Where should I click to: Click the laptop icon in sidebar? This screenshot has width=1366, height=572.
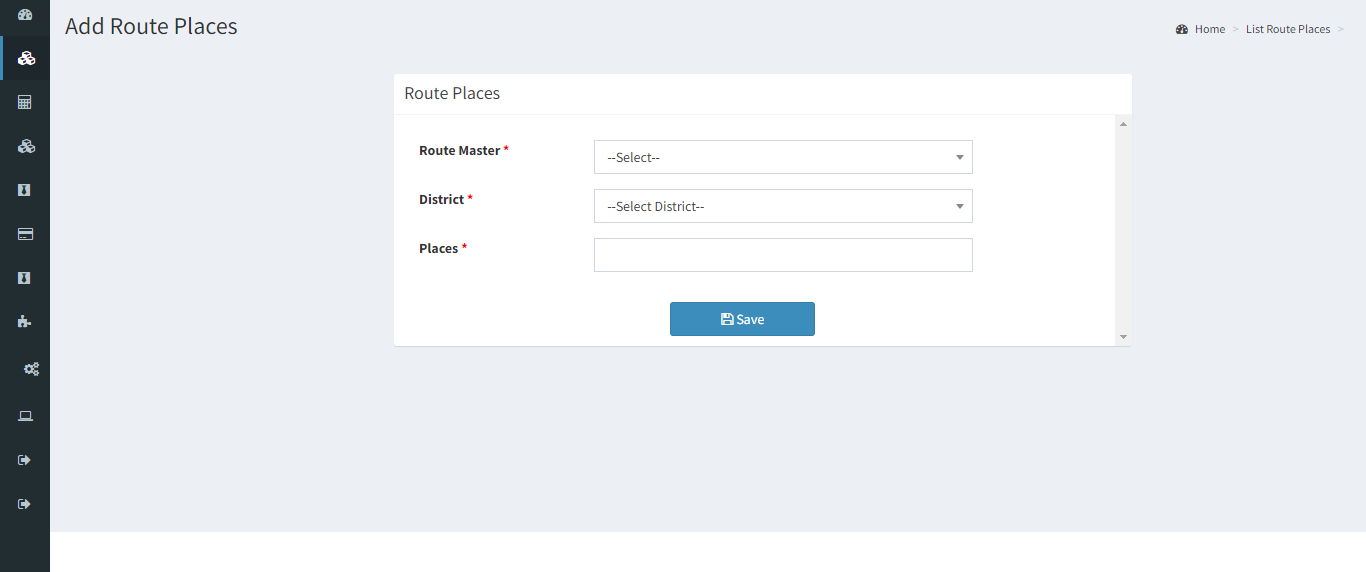(25, 416)
